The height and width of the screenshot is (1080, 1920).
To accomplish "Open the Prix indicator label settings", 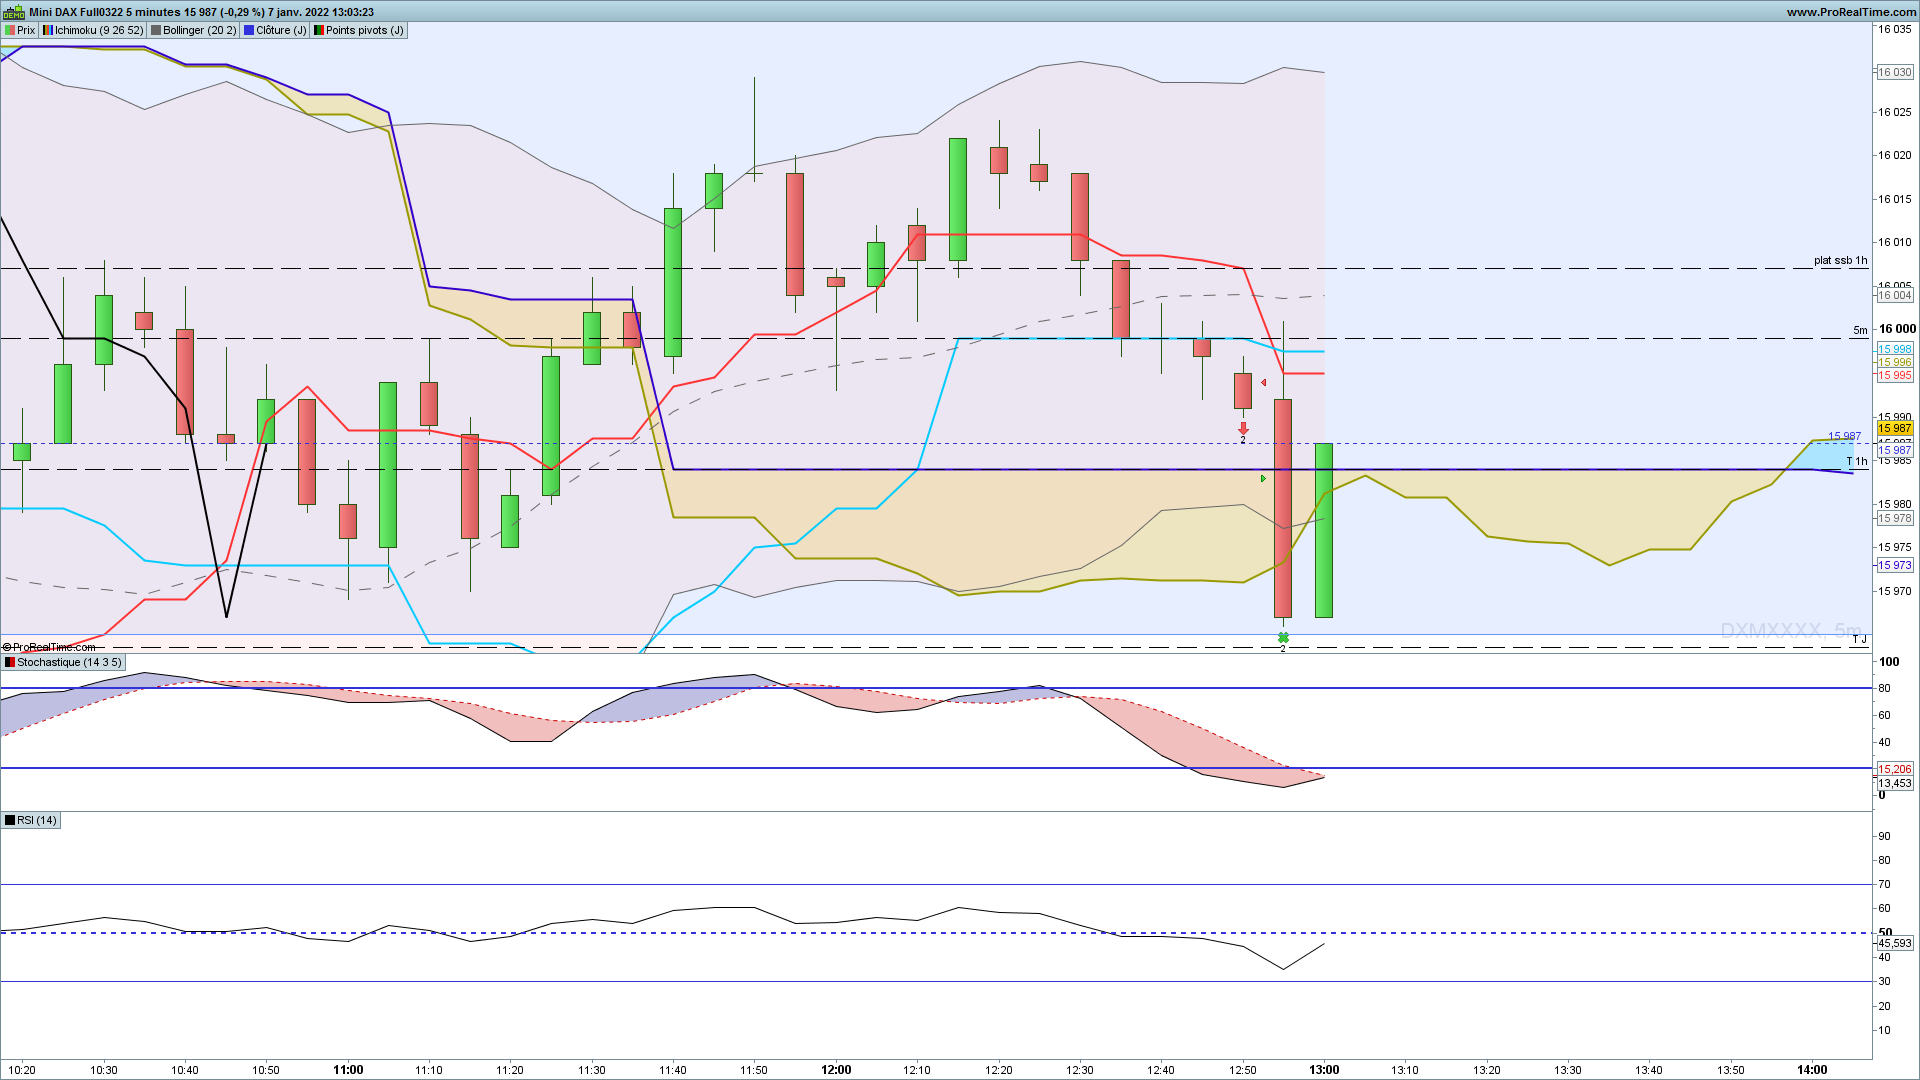I will coord(20,31).
